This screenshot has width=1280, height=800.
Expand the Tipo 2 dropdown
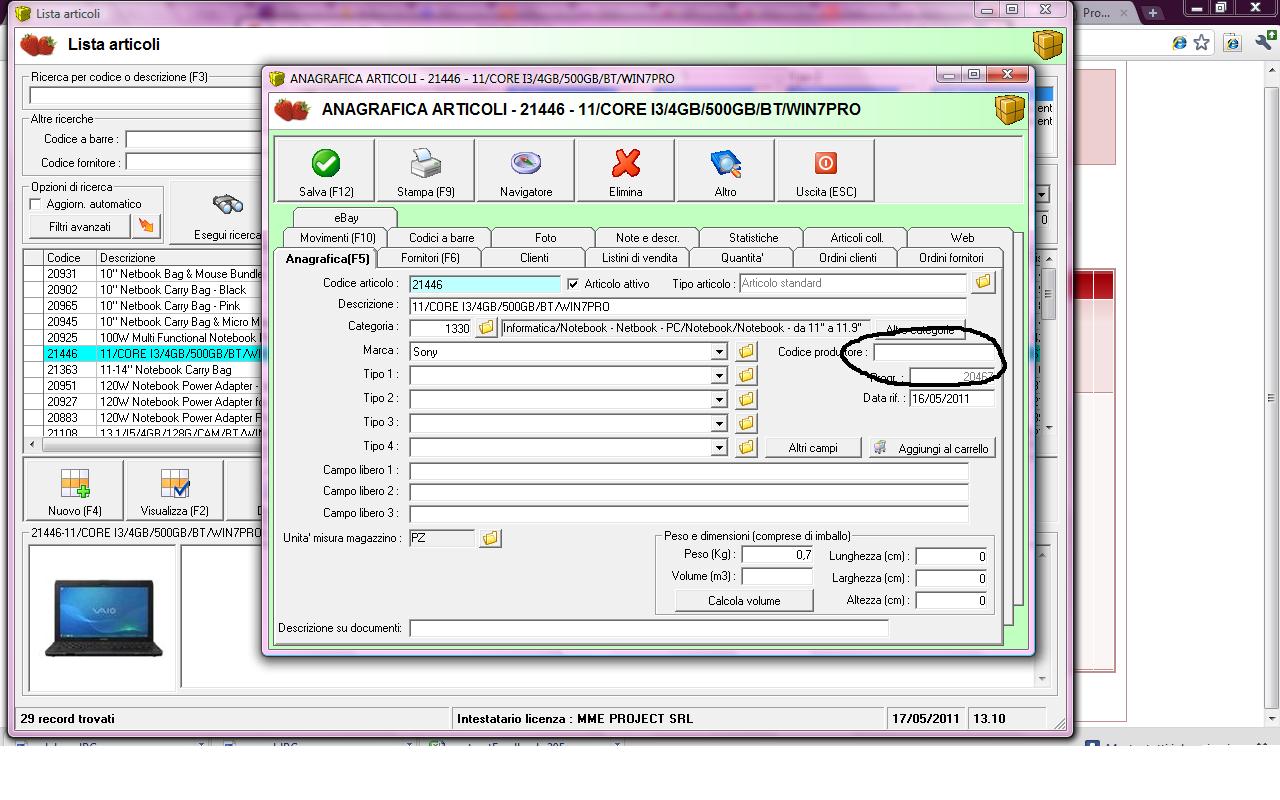click(718, 399)
